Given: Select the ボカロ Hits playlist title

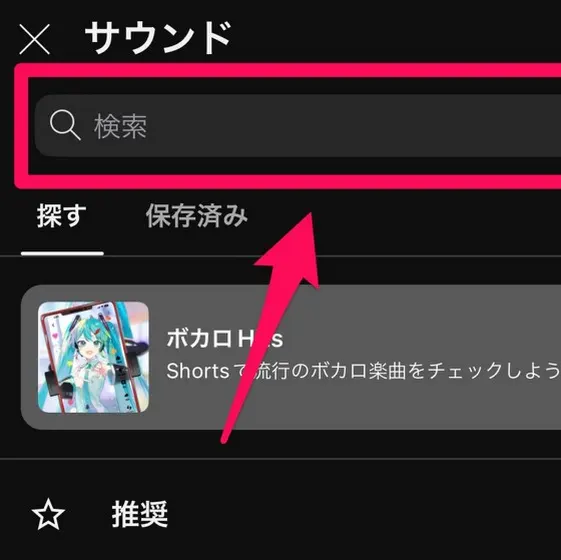Looking at the screenshot, I should click(x=225, y=339).
